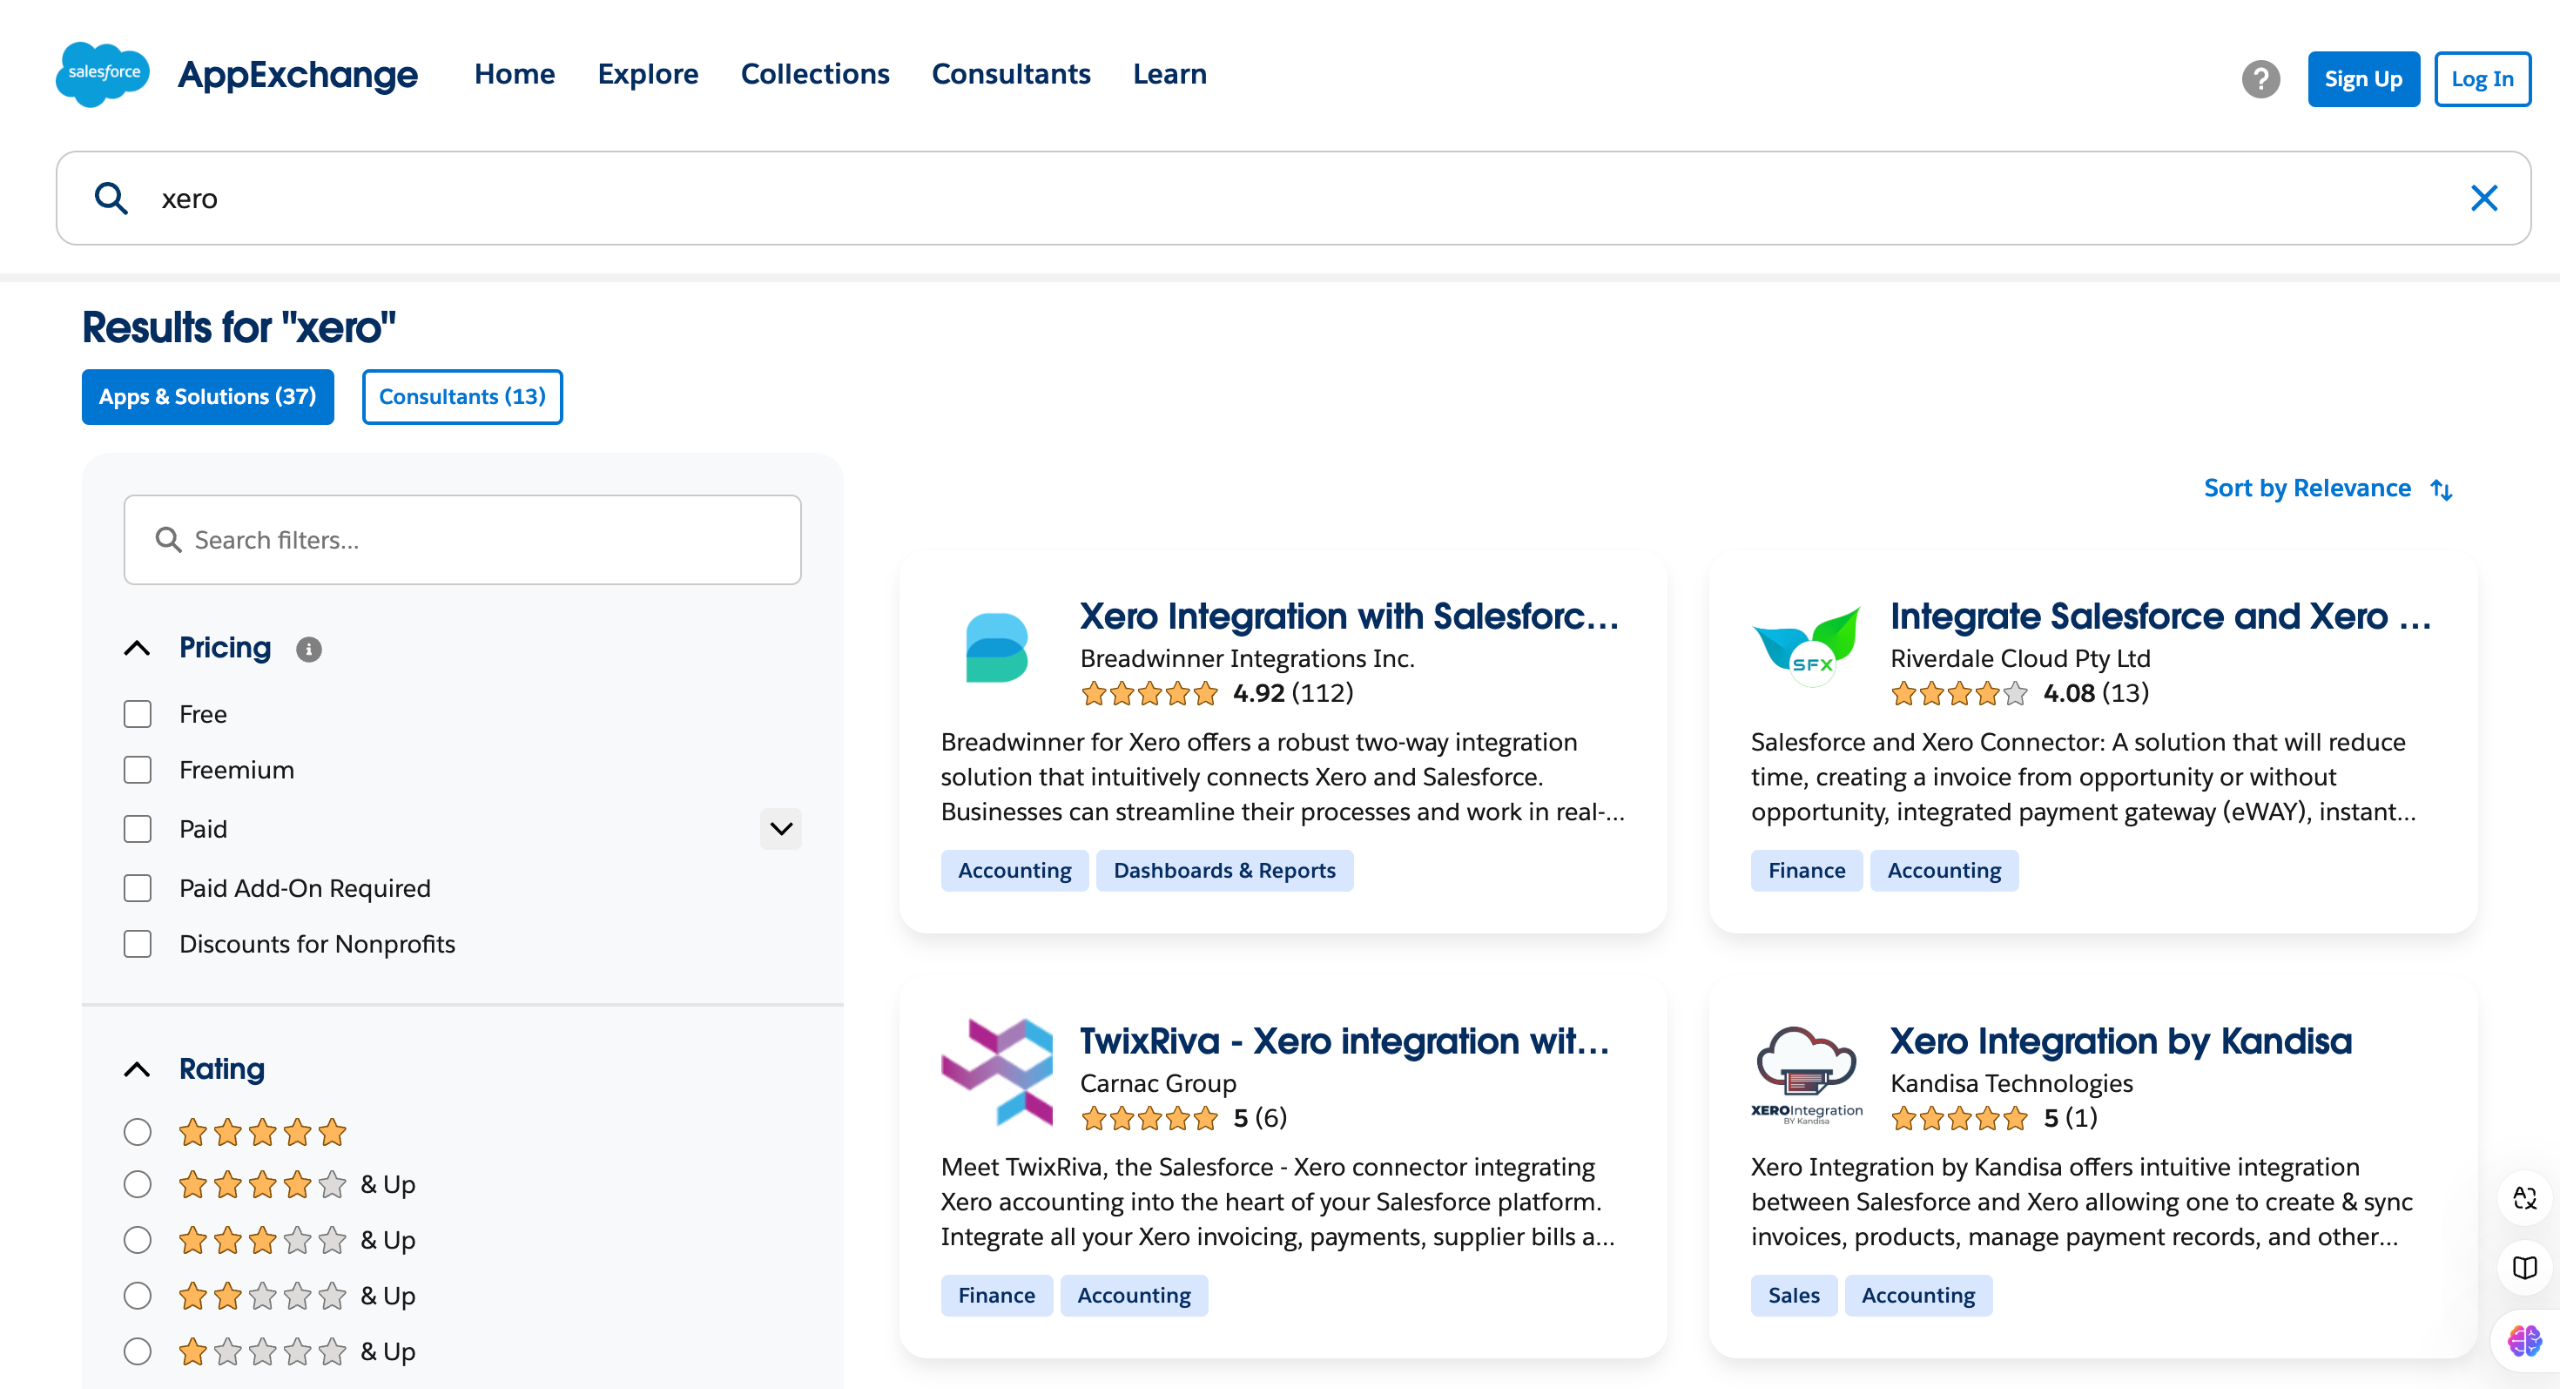The width and height of the screenshot is (2560, 1389).
Task: Collapse the Rating filter section
Action: point(138,1069)
